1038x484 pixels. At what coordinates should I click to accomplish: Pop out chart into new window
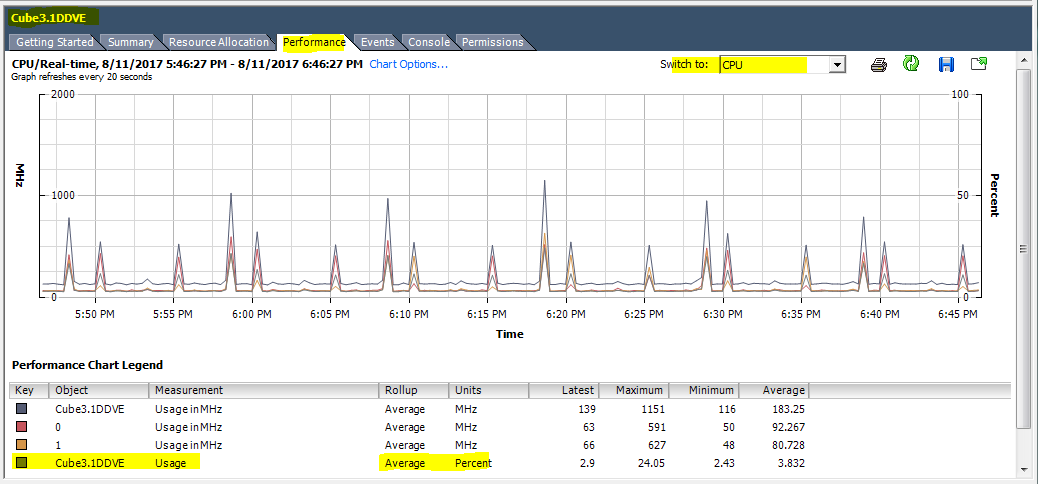(x=979, y=65)
